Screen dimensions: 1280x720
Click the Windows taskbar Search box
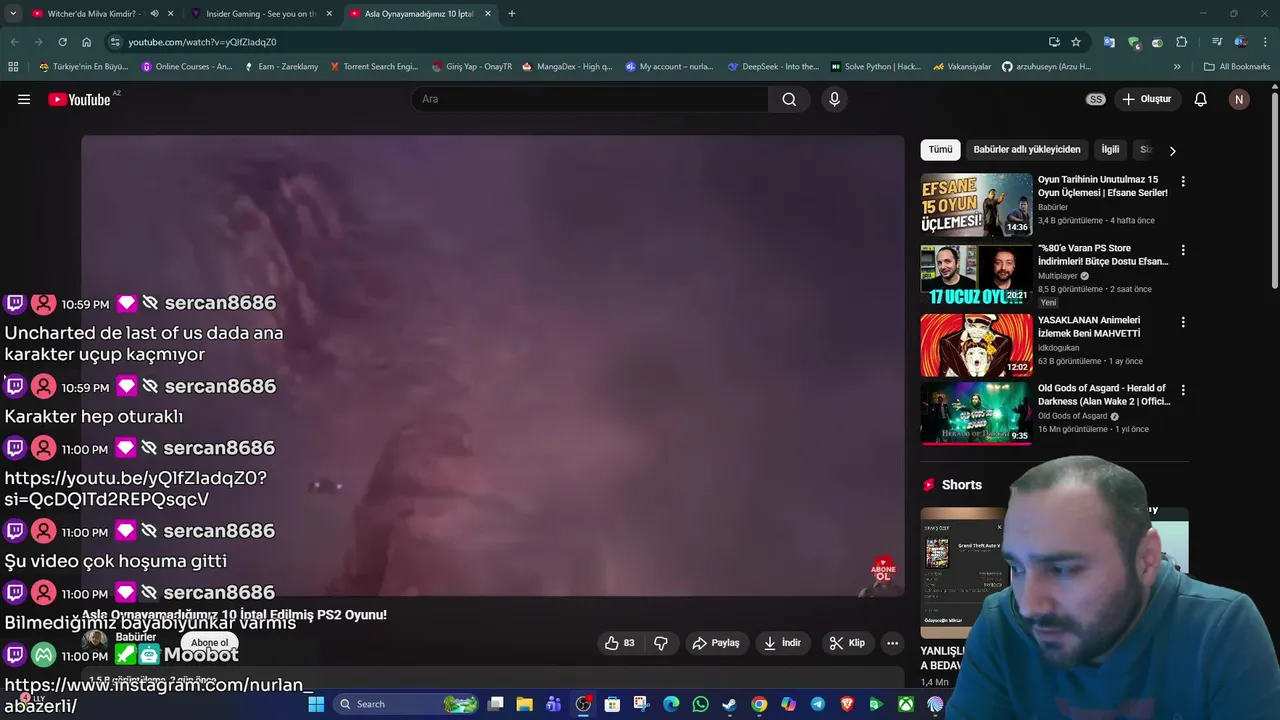click(406, 704)
